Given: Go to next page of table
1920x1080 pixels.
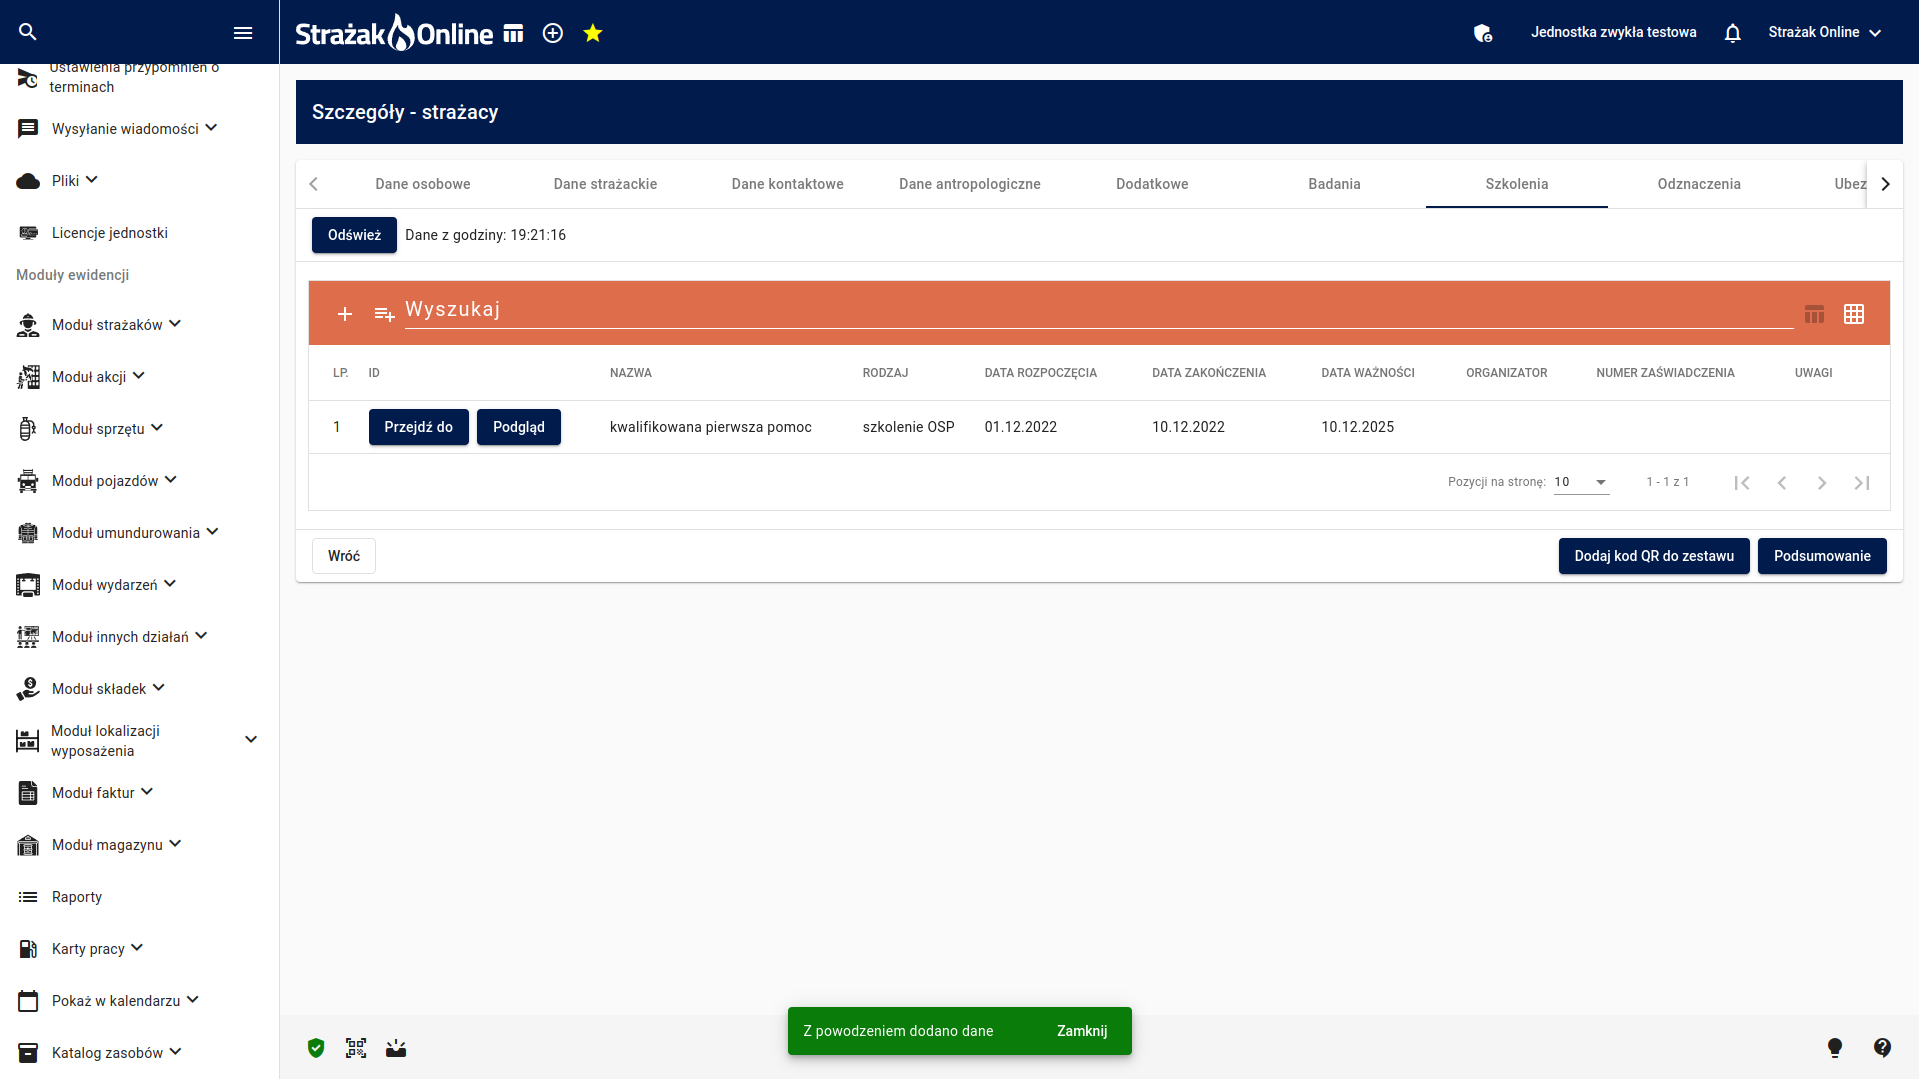Looking at the screenshot, I should [x=1822, y=483].
